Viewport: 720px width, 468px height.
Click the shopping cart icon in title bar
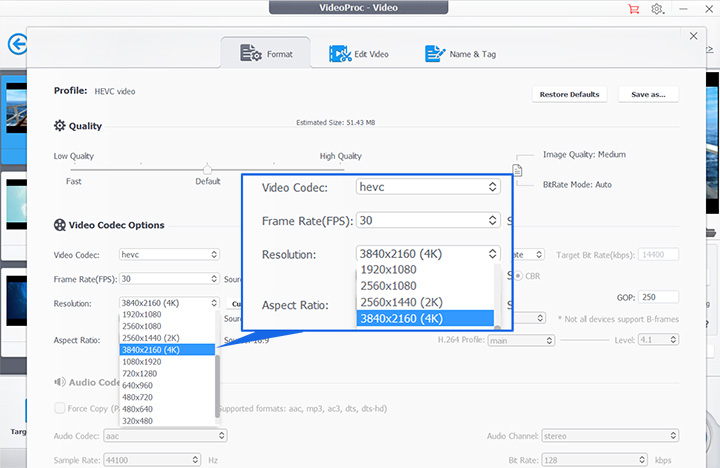pos(634,9)
